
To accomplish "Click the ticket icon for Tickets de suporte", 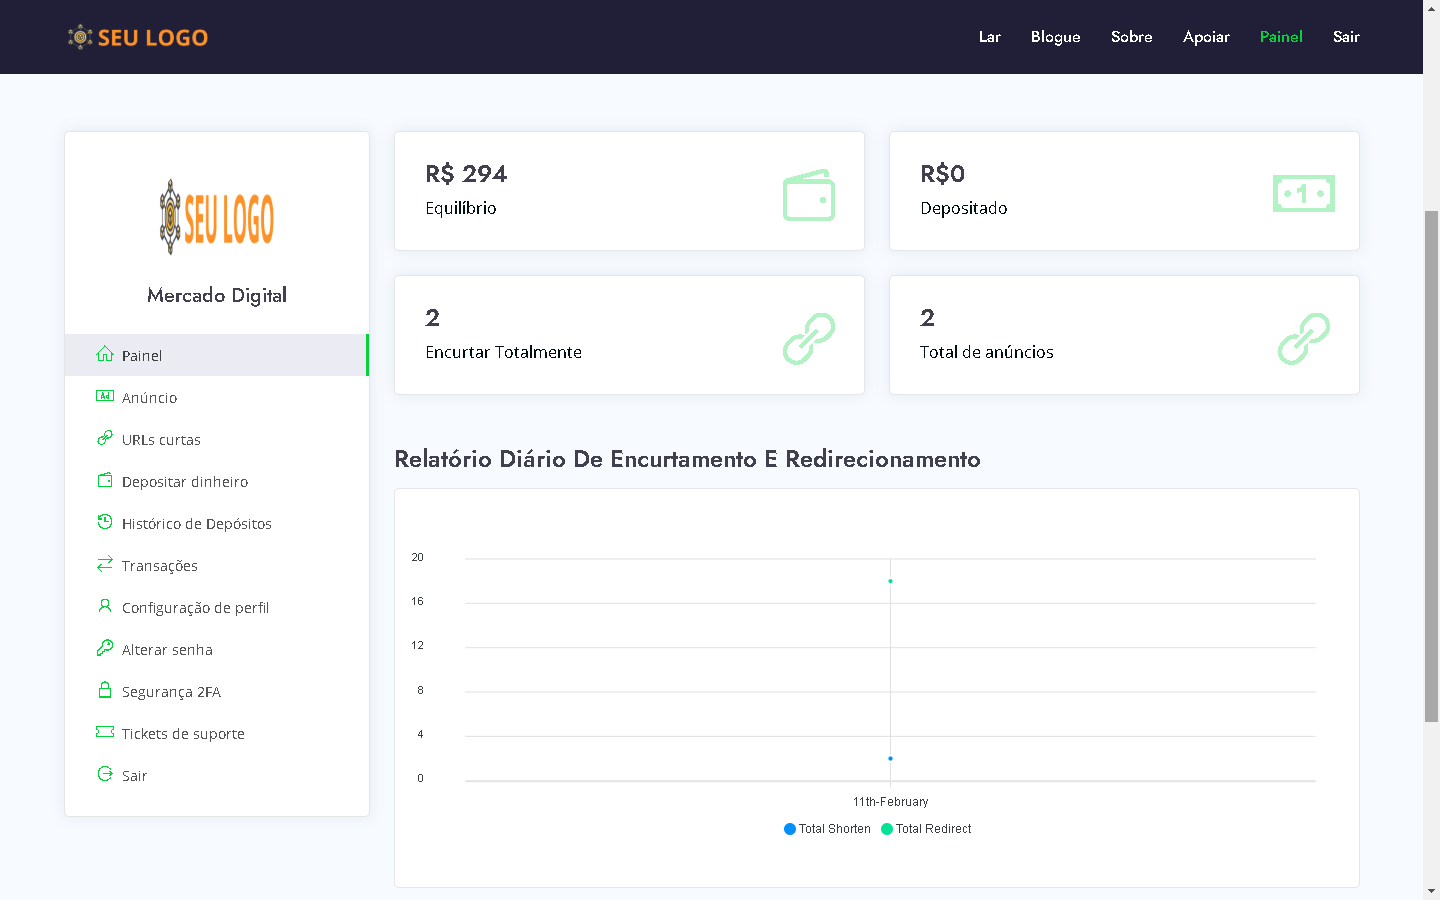I will (105, 732).
